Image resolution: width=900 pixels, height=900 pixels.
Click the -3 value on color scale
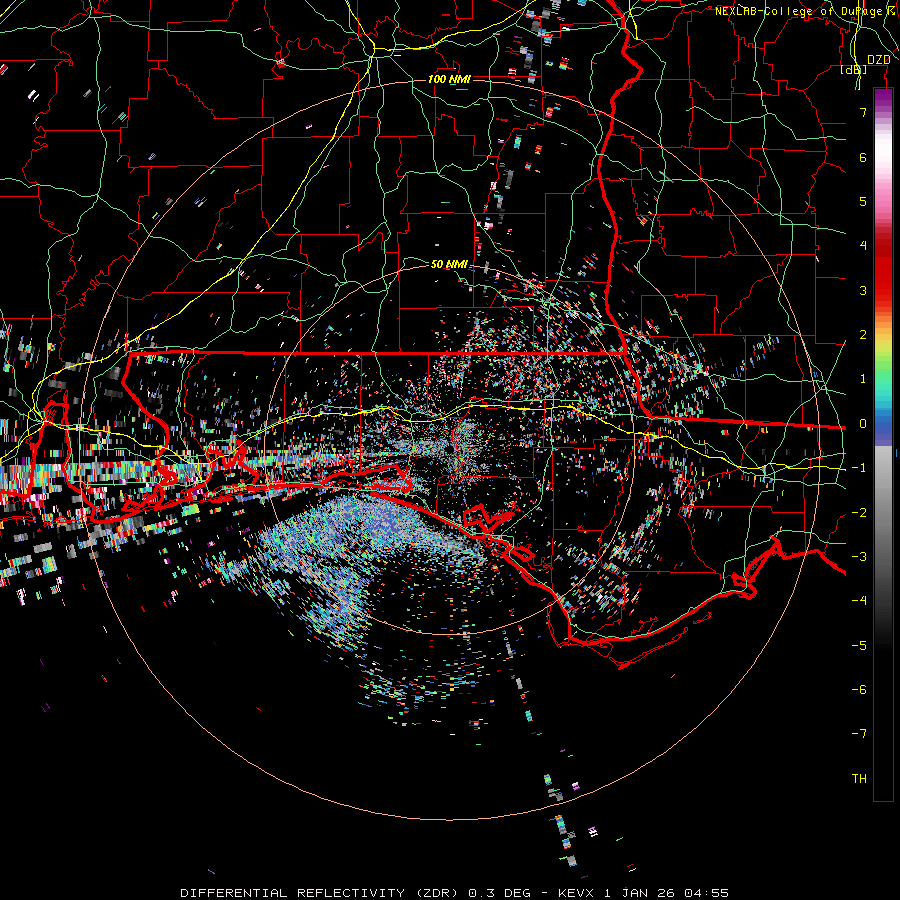(859, 557)
